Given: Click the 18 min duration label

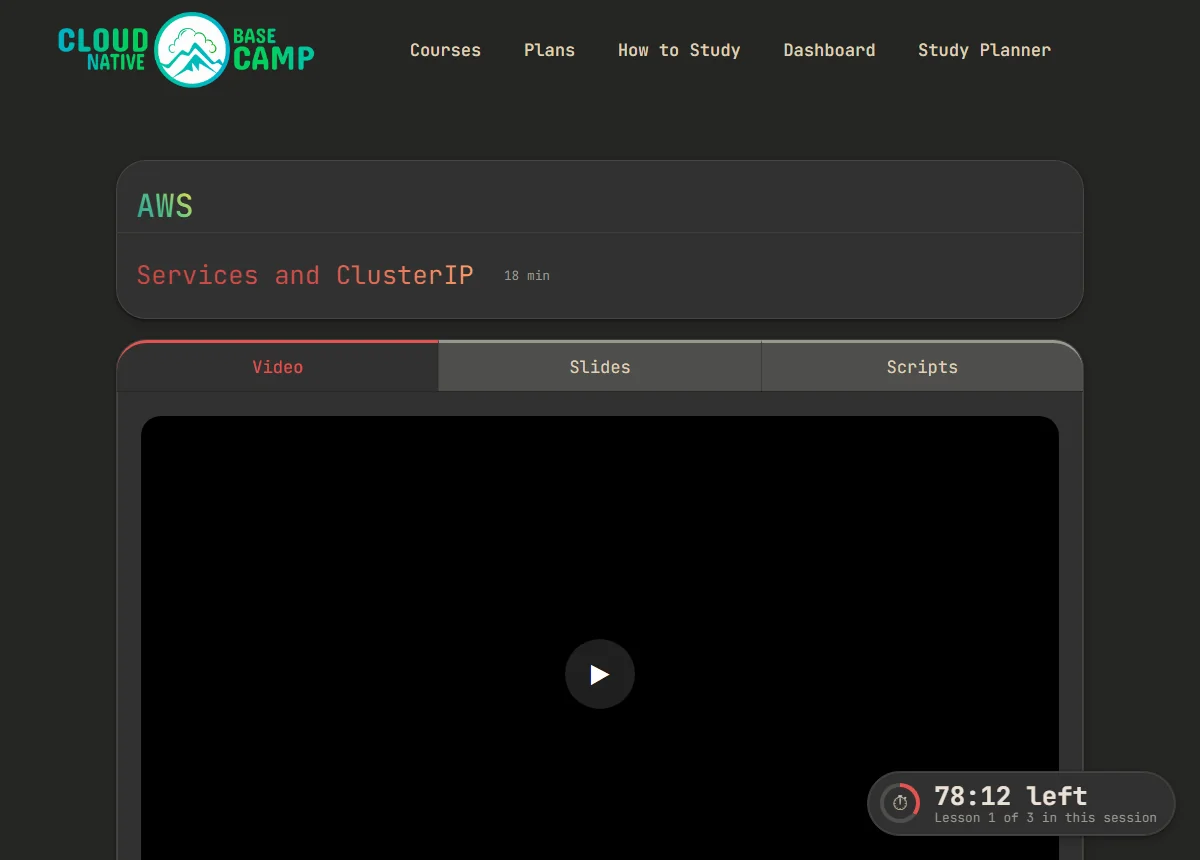Looking at the screenshot, I should coord(527,276).
